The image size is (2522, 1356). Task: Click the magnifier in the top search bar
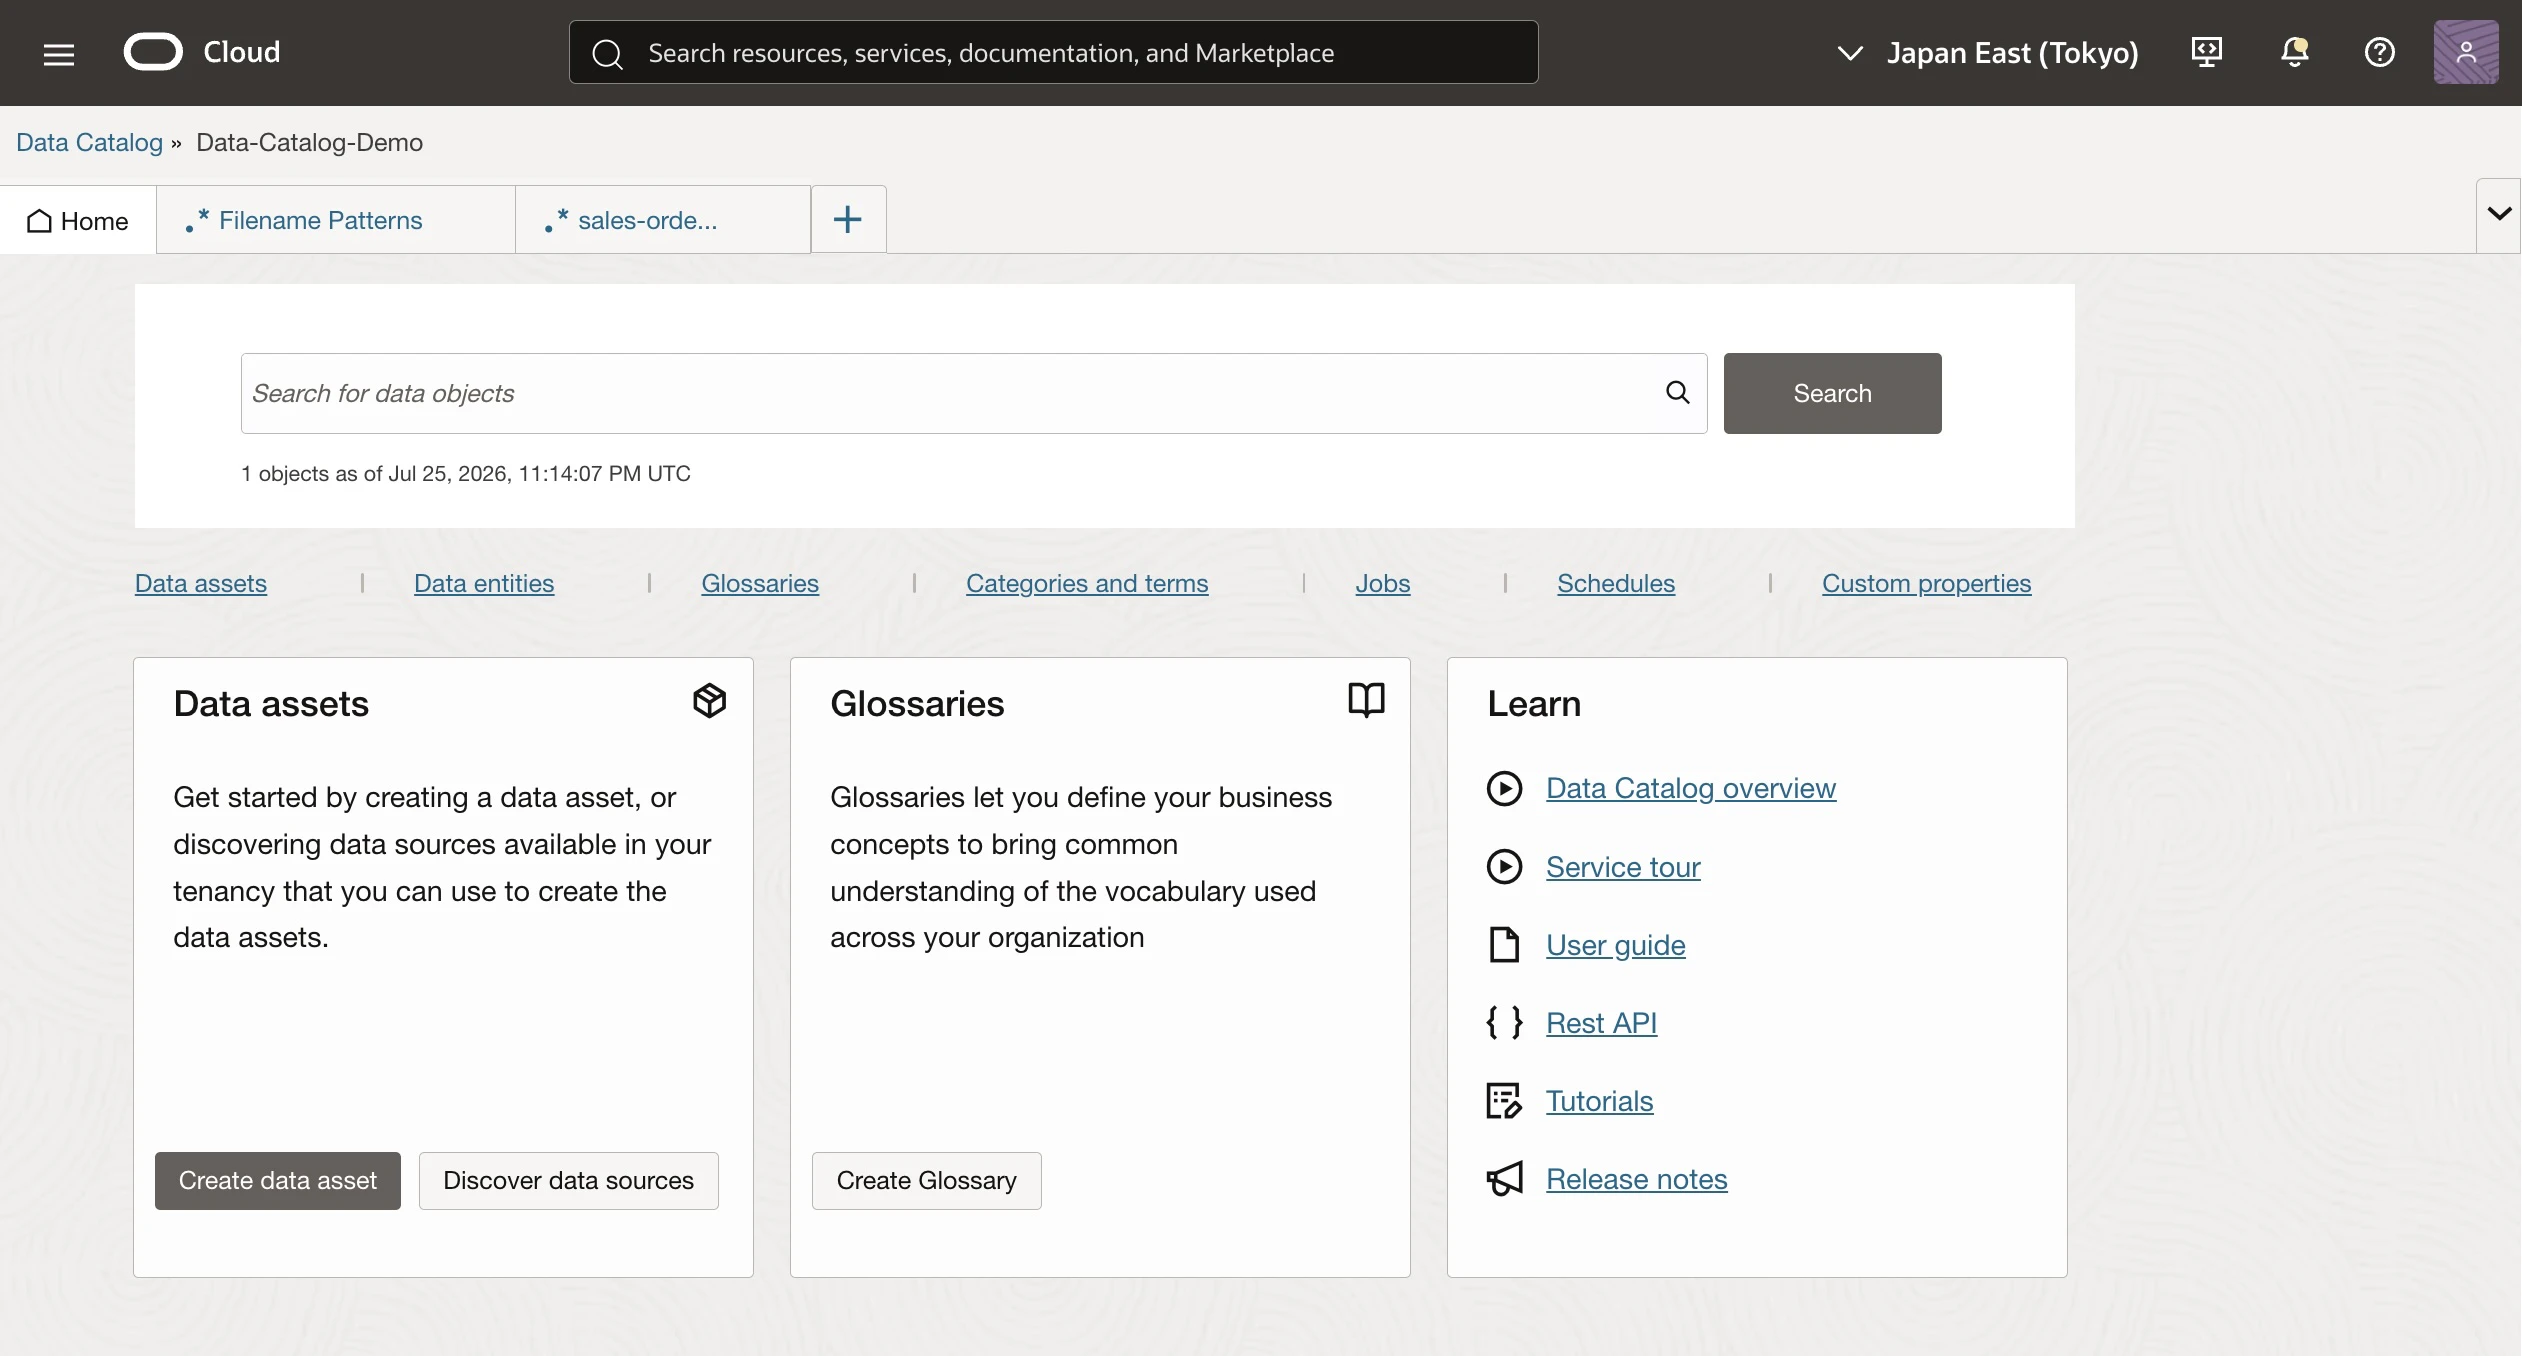(607, 54)
